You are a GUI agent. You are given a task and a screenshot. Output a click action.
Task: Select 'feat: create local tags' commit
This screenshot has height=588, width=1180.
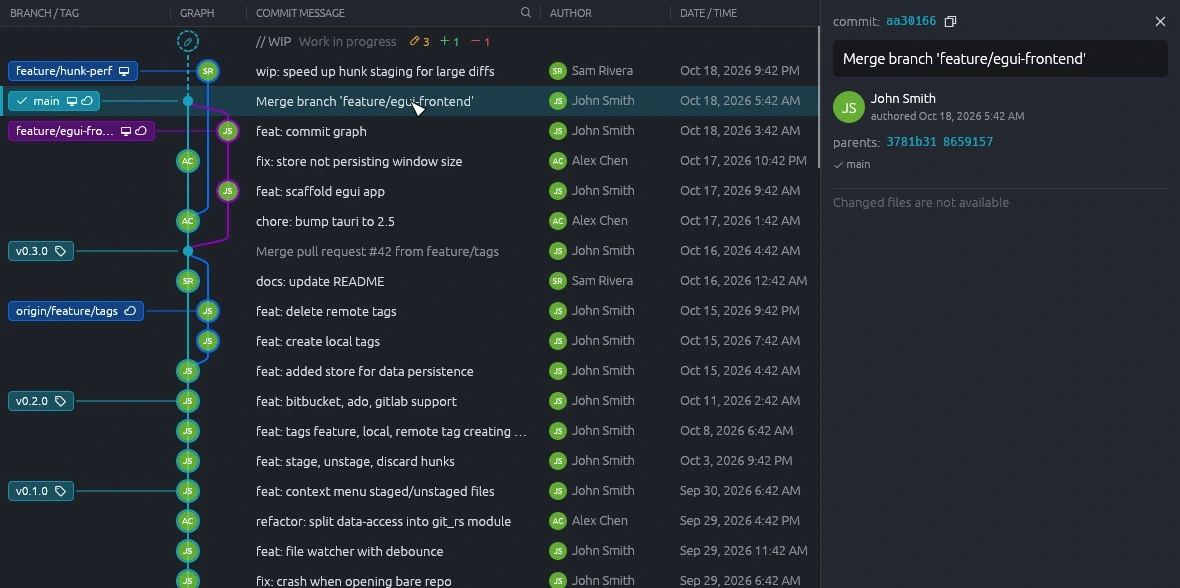[x=409, y=341]
